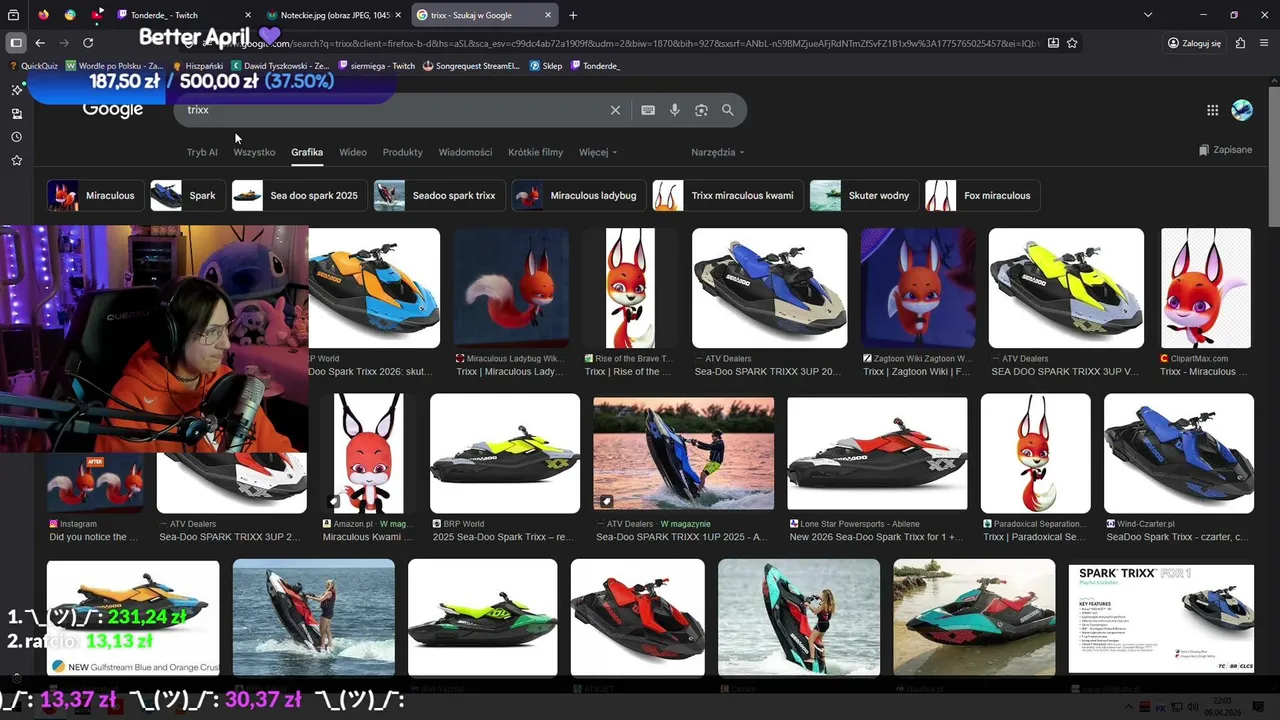Open Firefox extensions puzzle icon

point(1240,43)
